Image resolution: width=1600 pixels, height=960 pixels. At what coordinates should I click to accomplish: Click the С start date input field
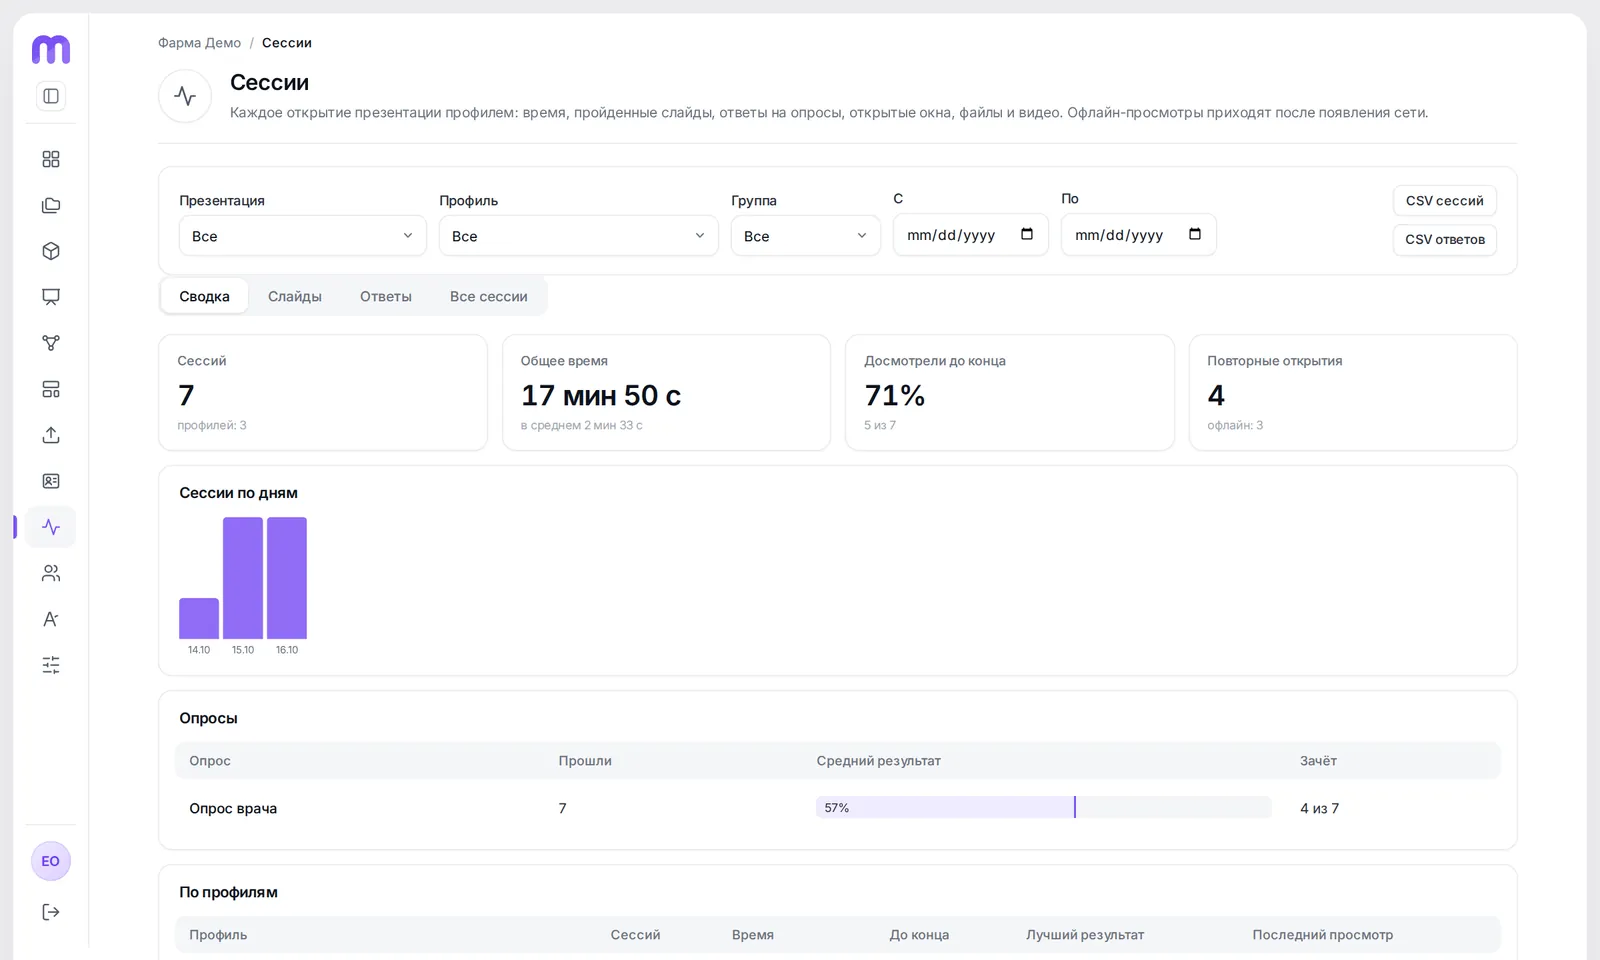(x=971, y=235)
